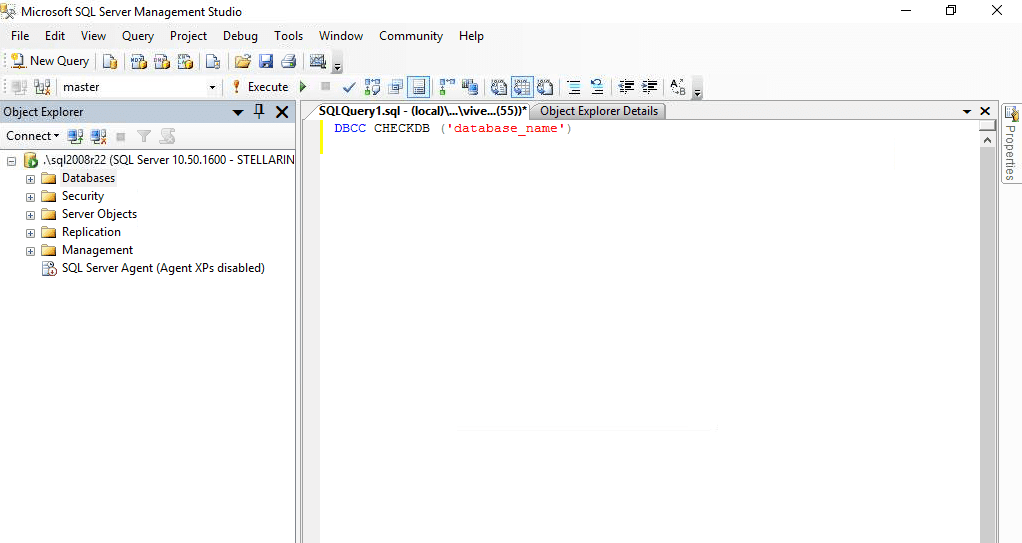Click the green Debug play icon

pyautogui.click(x=303, y=87)
